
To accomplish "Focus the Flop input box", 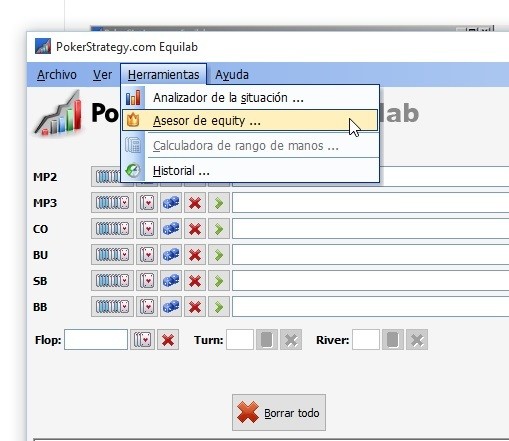I will pos(96,340).
